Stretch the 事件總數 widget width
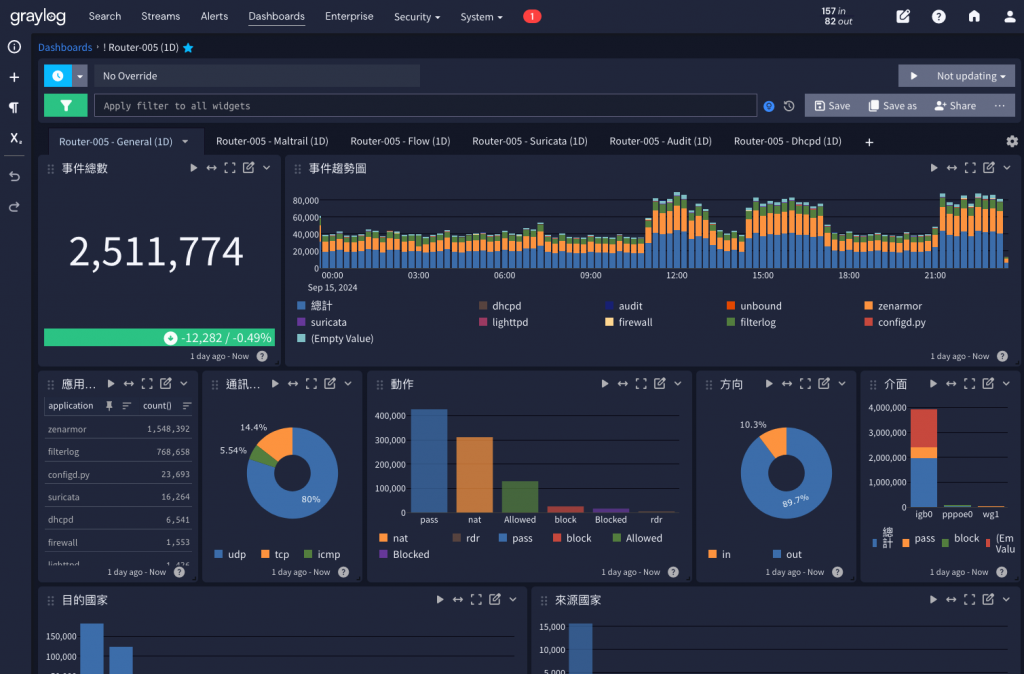This screenshot has width=1024, height=674. point(212,168)
